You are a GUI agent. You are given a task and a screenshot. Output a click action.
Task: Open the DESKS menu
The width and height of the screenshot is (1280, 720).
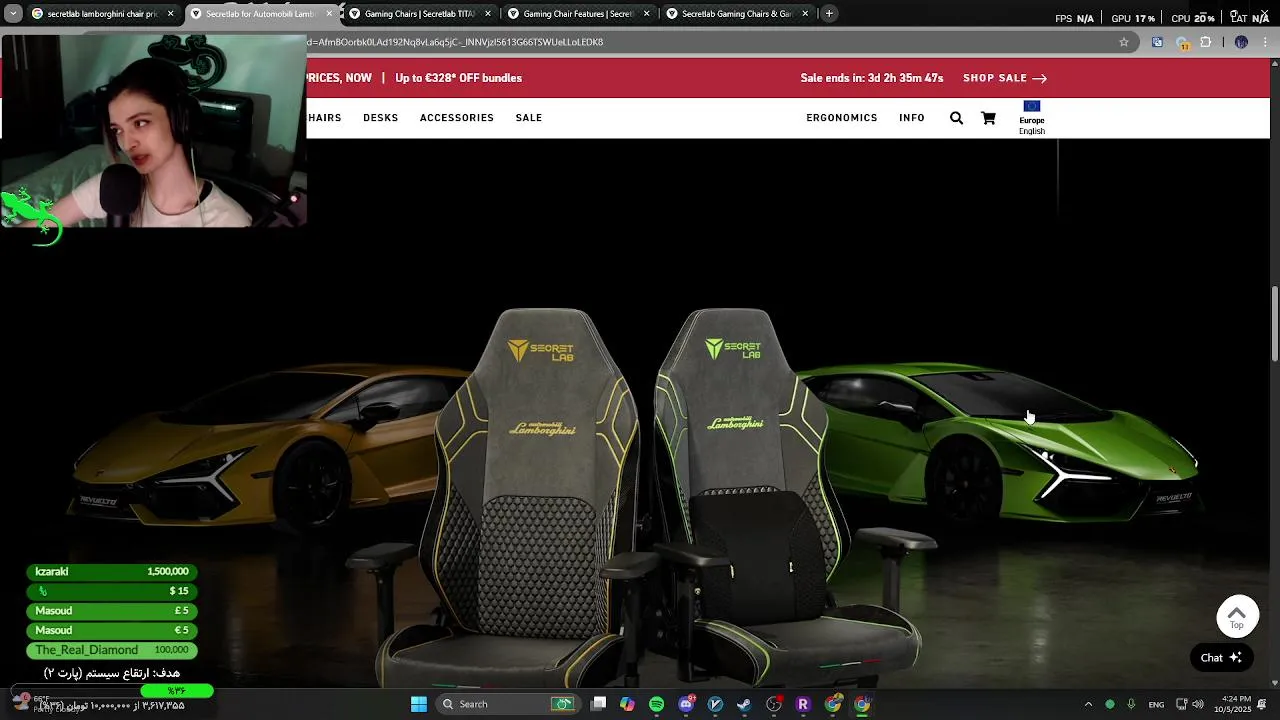click(380, 118)
